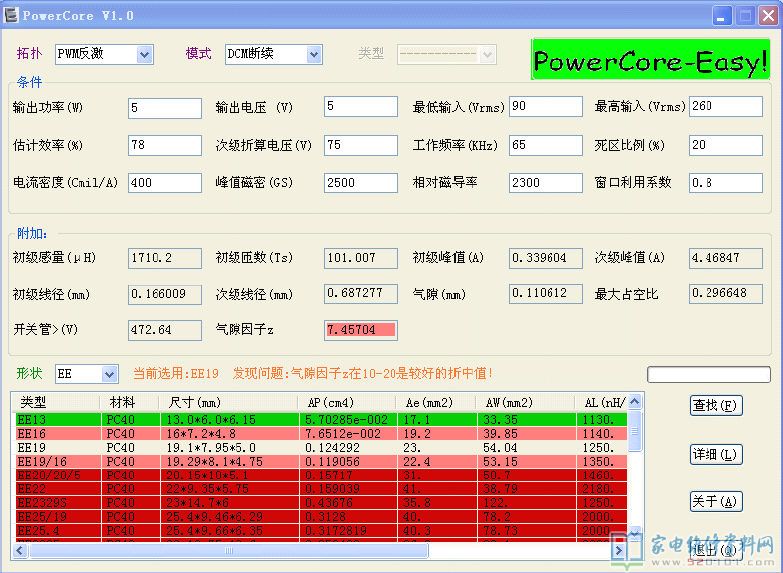Click the 查找(F) button
The width and height of the screenshot is (783, 573).
coord(716,405)
